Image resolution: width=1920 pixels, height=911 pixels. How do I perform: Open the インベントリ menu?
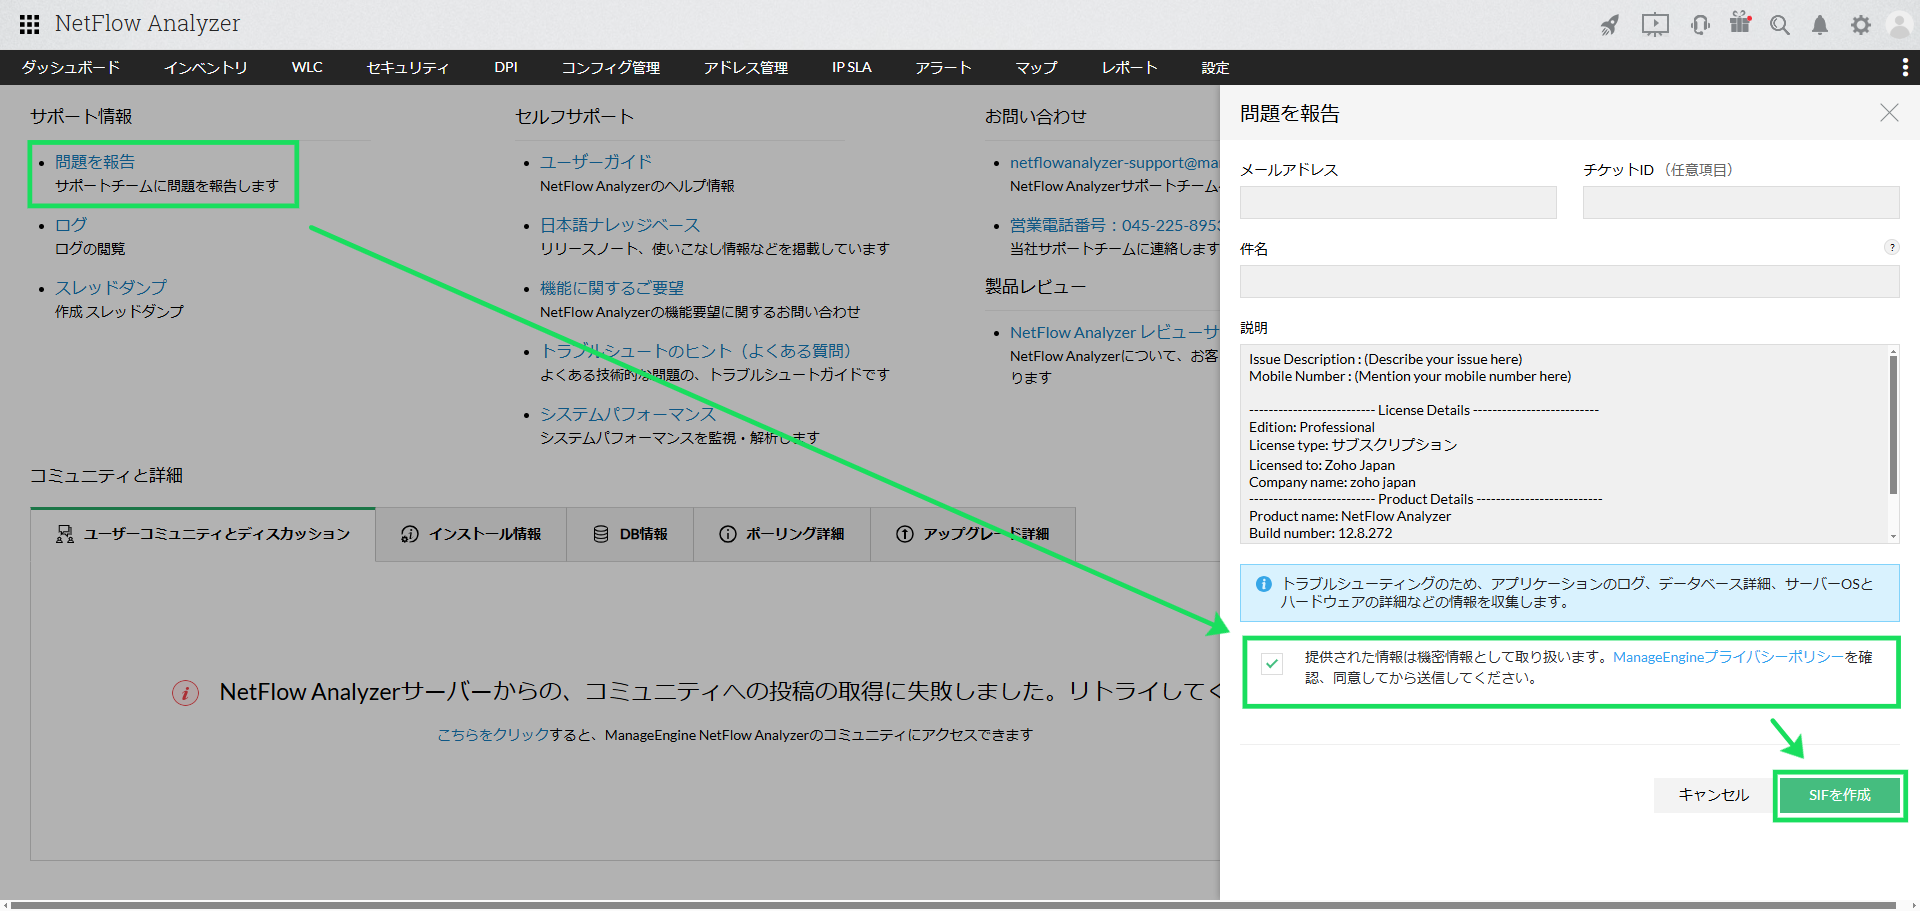pos(205,67)
